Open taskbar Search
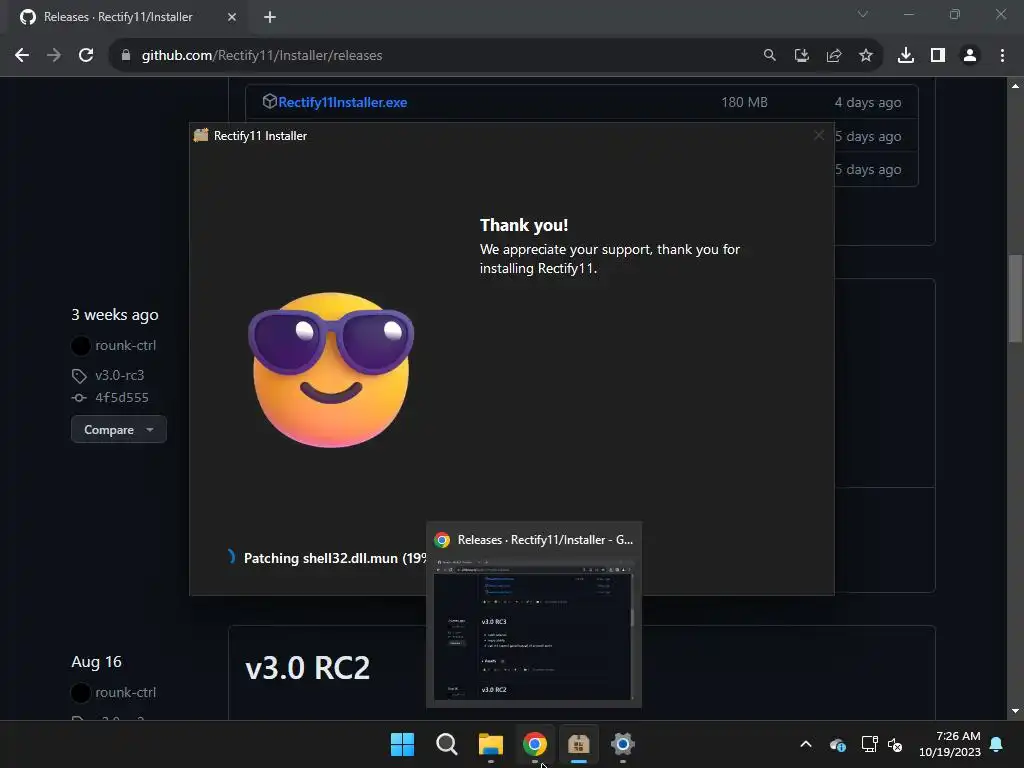This screenshot has height=768, width=1024. pos(447,744)
